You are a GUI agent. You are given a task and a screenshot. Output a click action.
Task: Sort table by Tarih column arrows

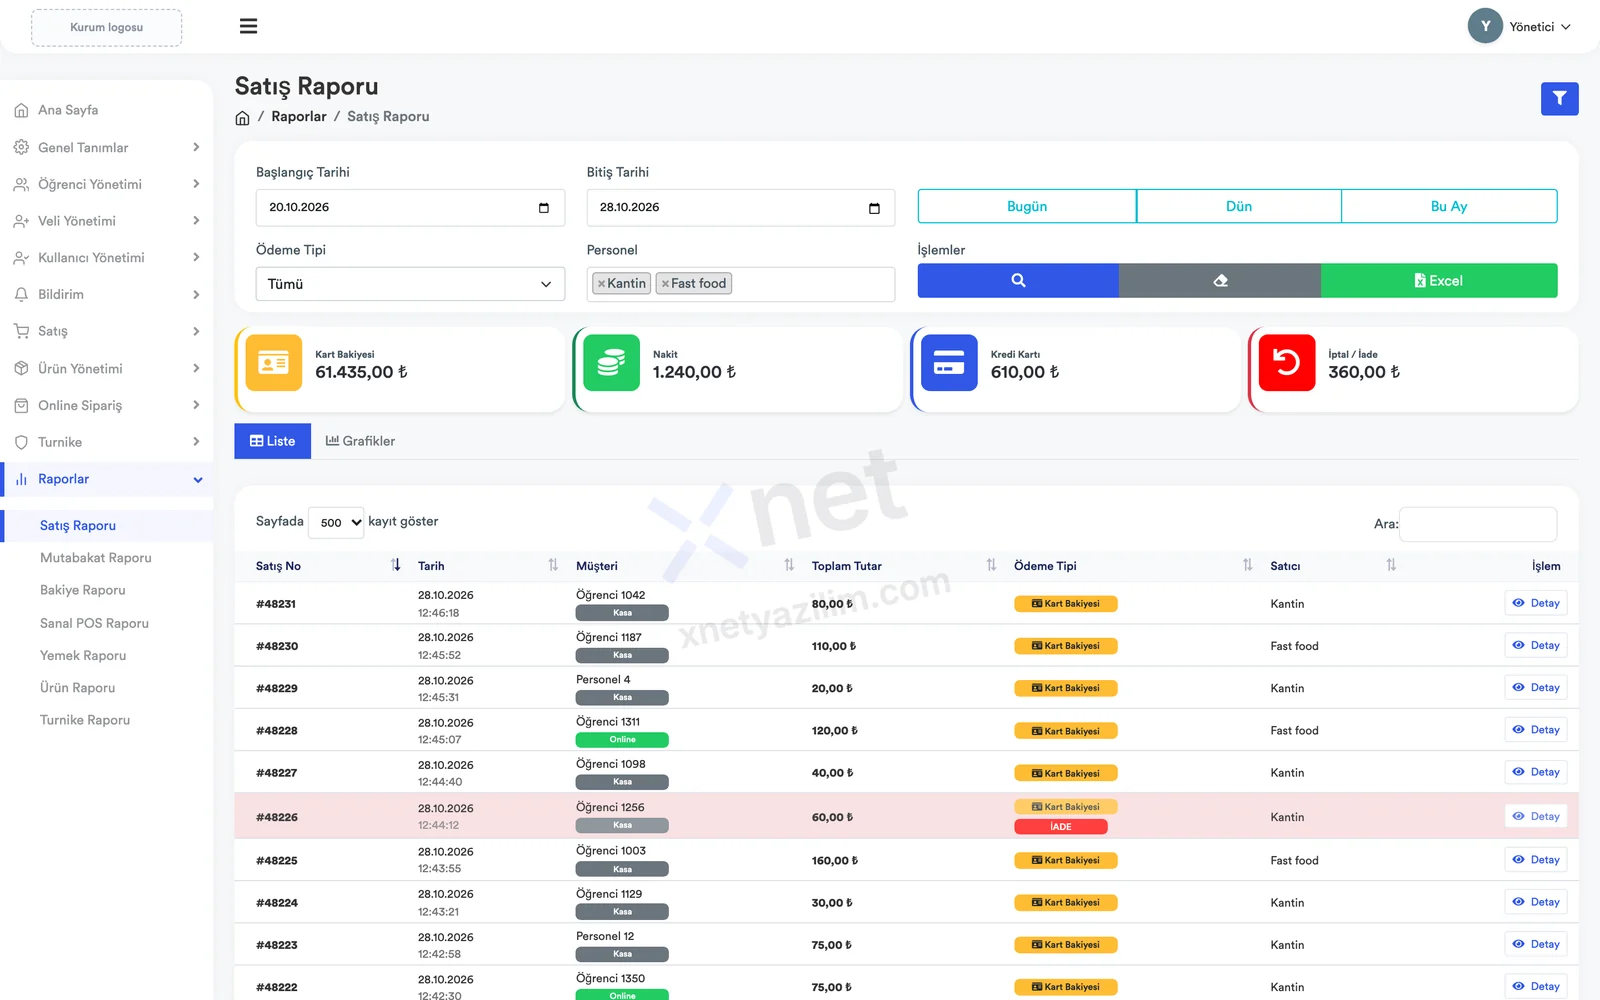553,566
